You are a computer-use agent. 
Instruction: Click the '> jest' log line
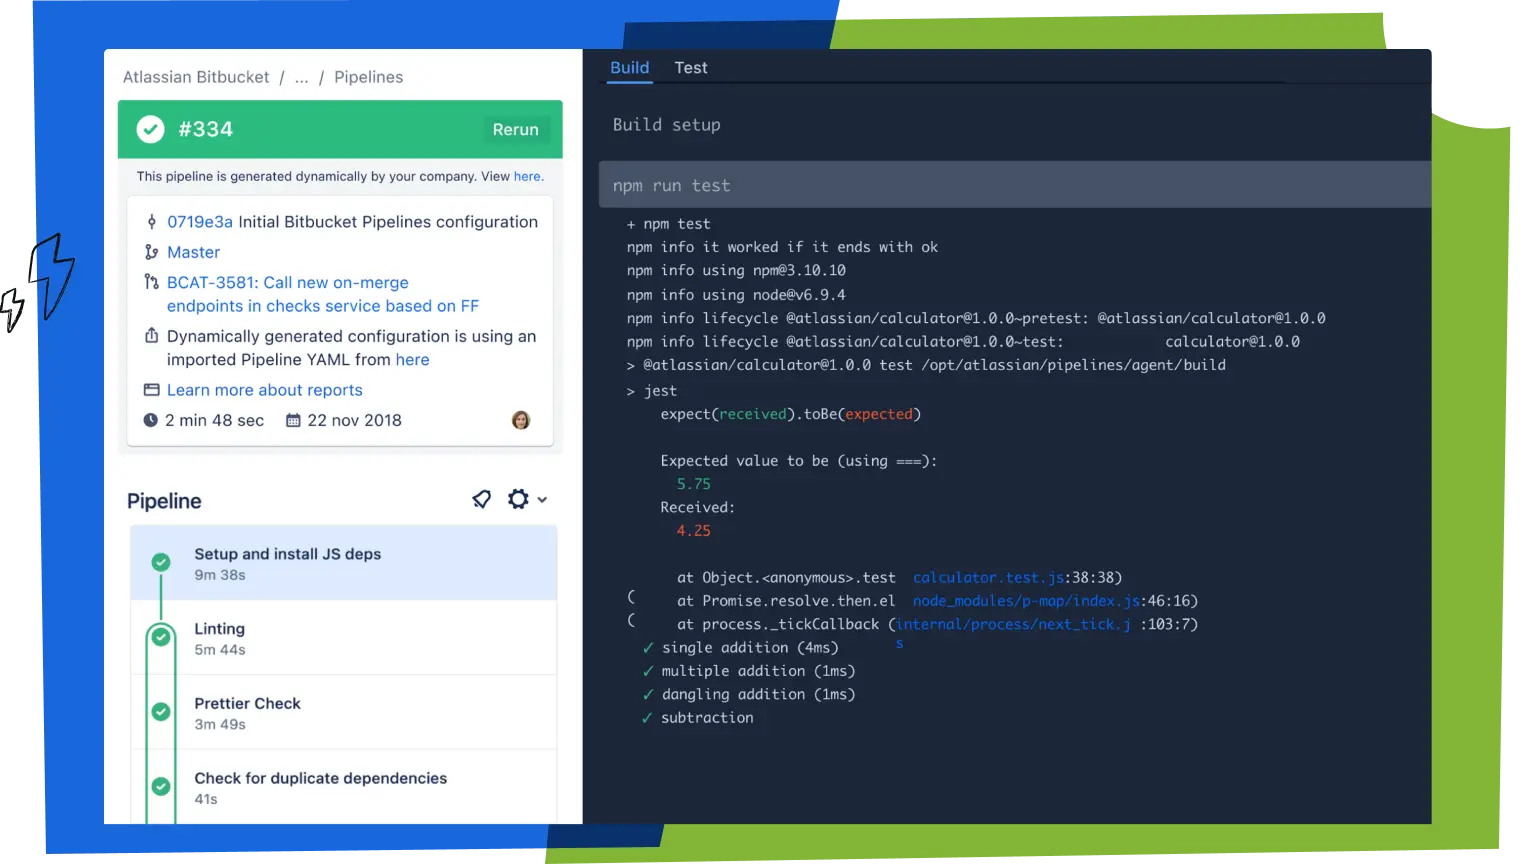click(x=652, y=391)
